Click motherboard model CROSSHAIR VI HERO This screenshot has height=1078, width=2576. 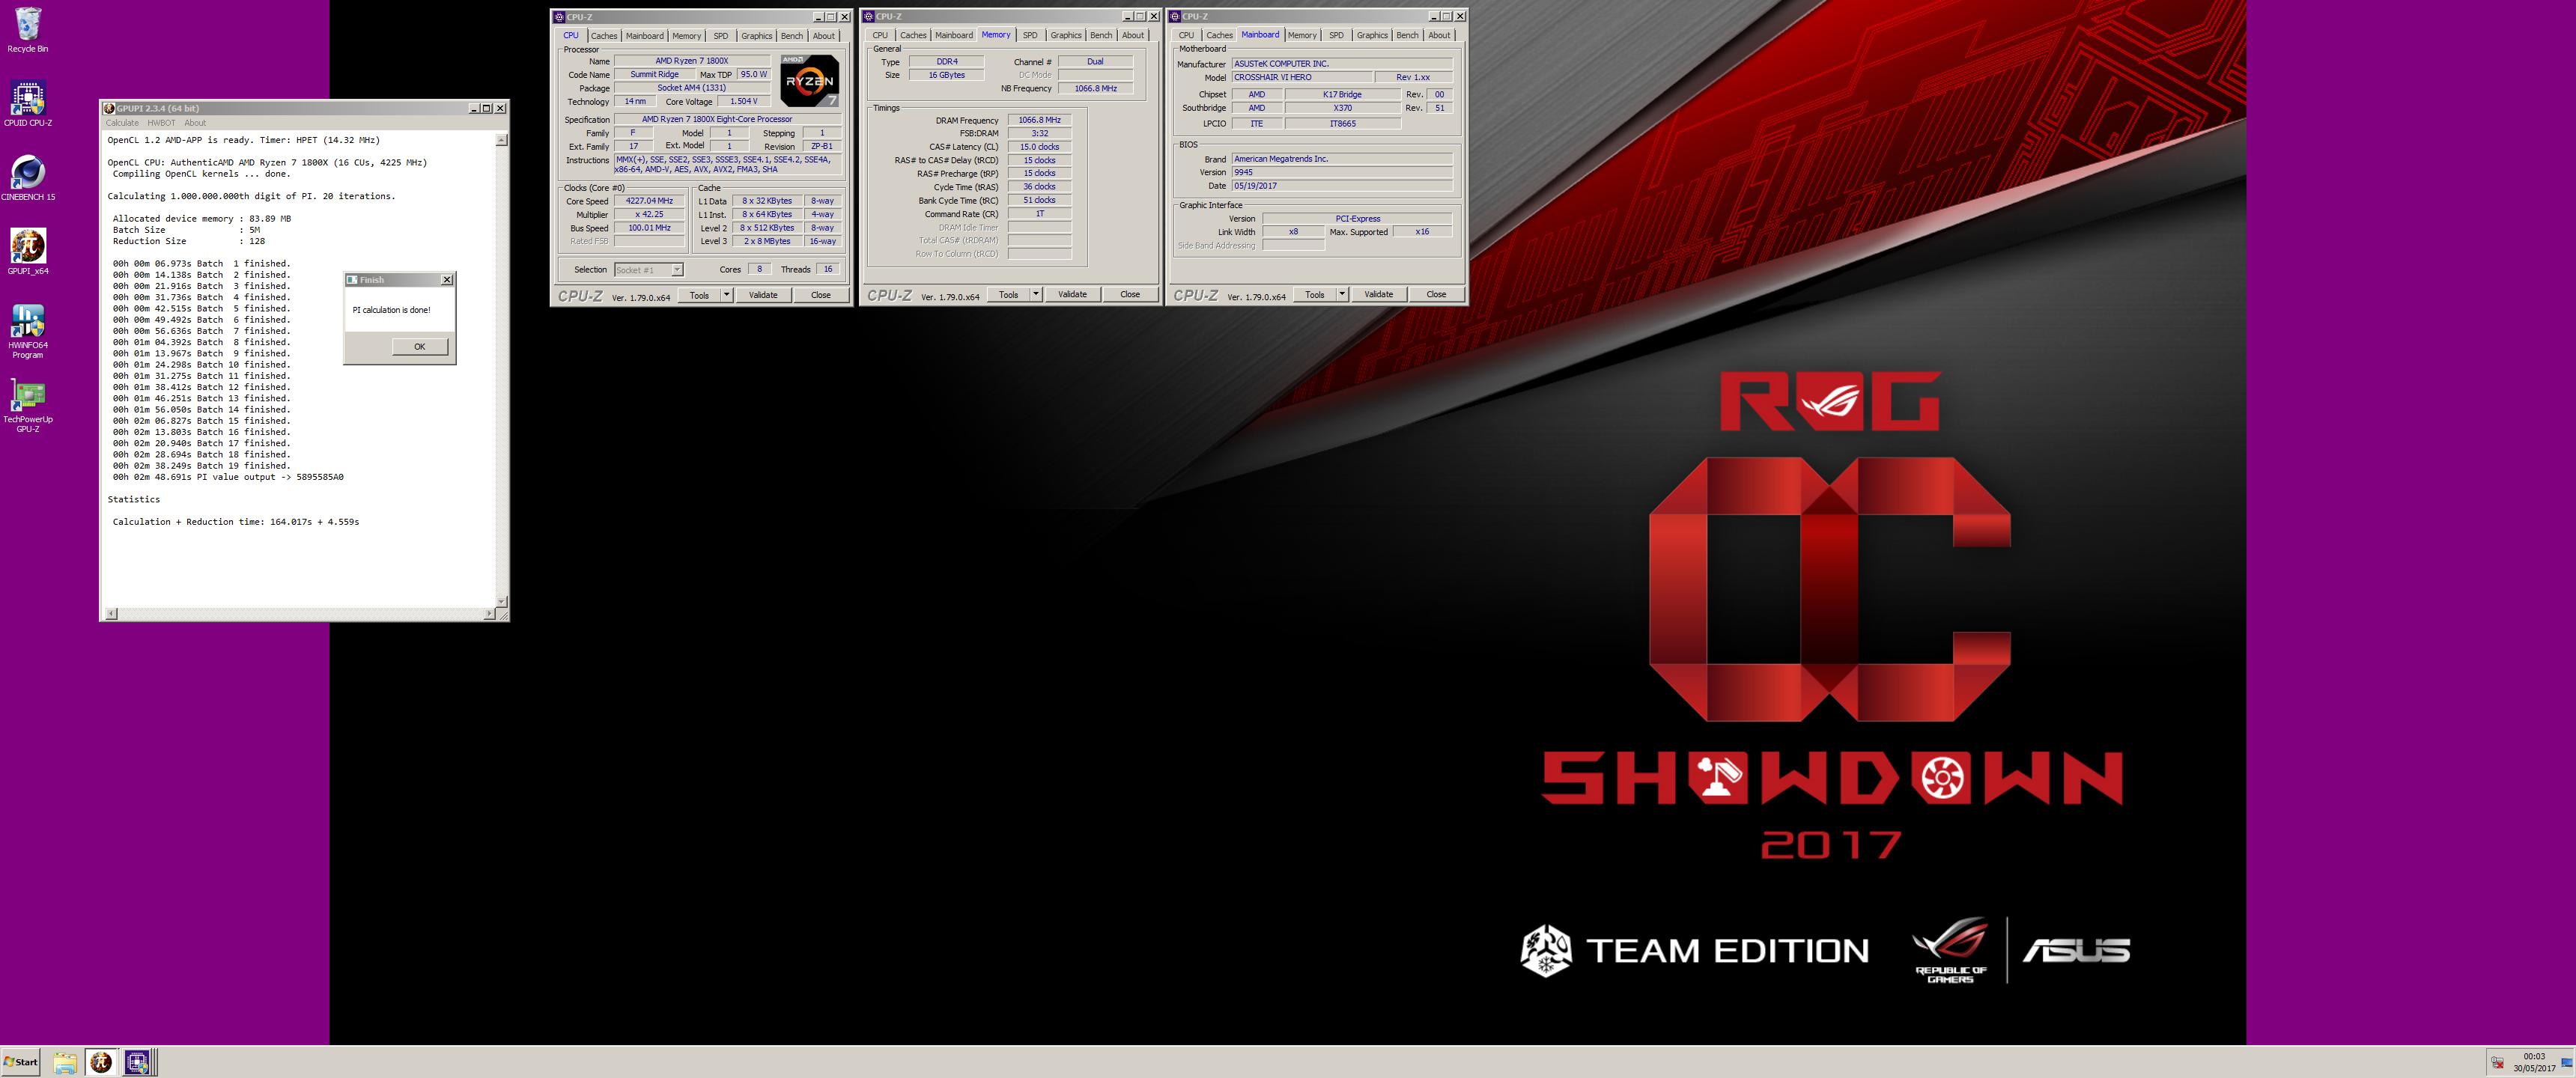[1301, 77]
